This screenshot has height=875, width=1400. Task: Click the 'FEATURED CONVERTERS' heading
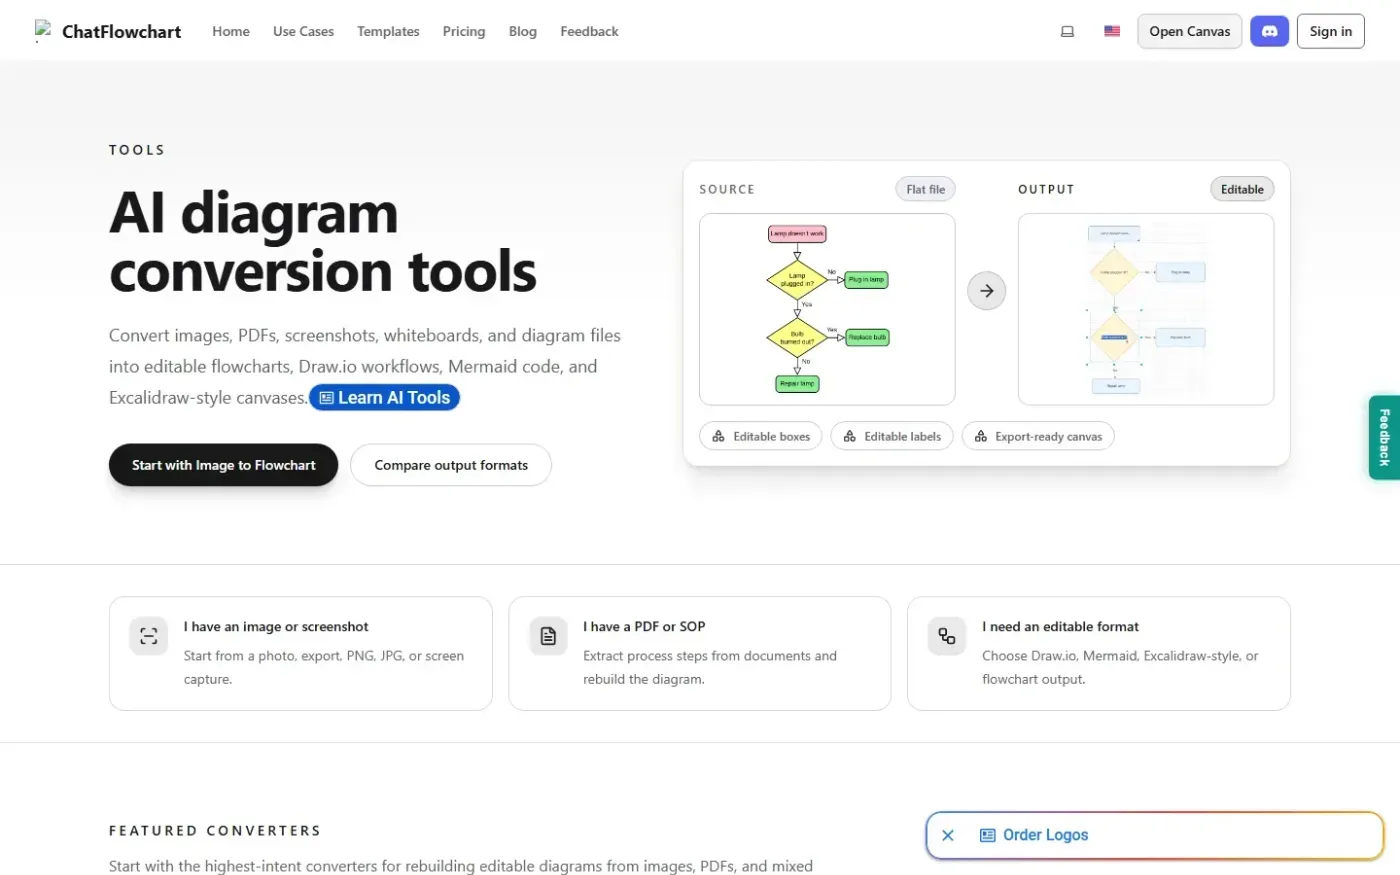[215, 831]
